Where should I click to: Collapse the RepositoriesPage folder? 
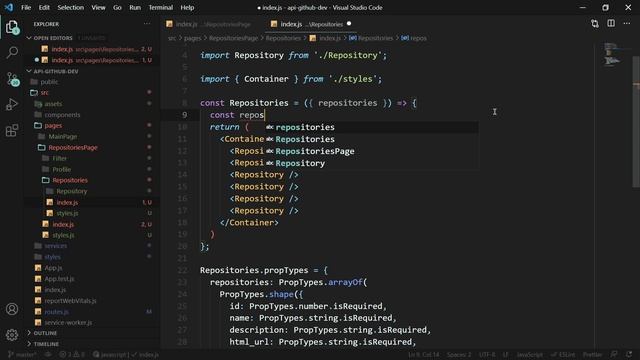[73, 147]
